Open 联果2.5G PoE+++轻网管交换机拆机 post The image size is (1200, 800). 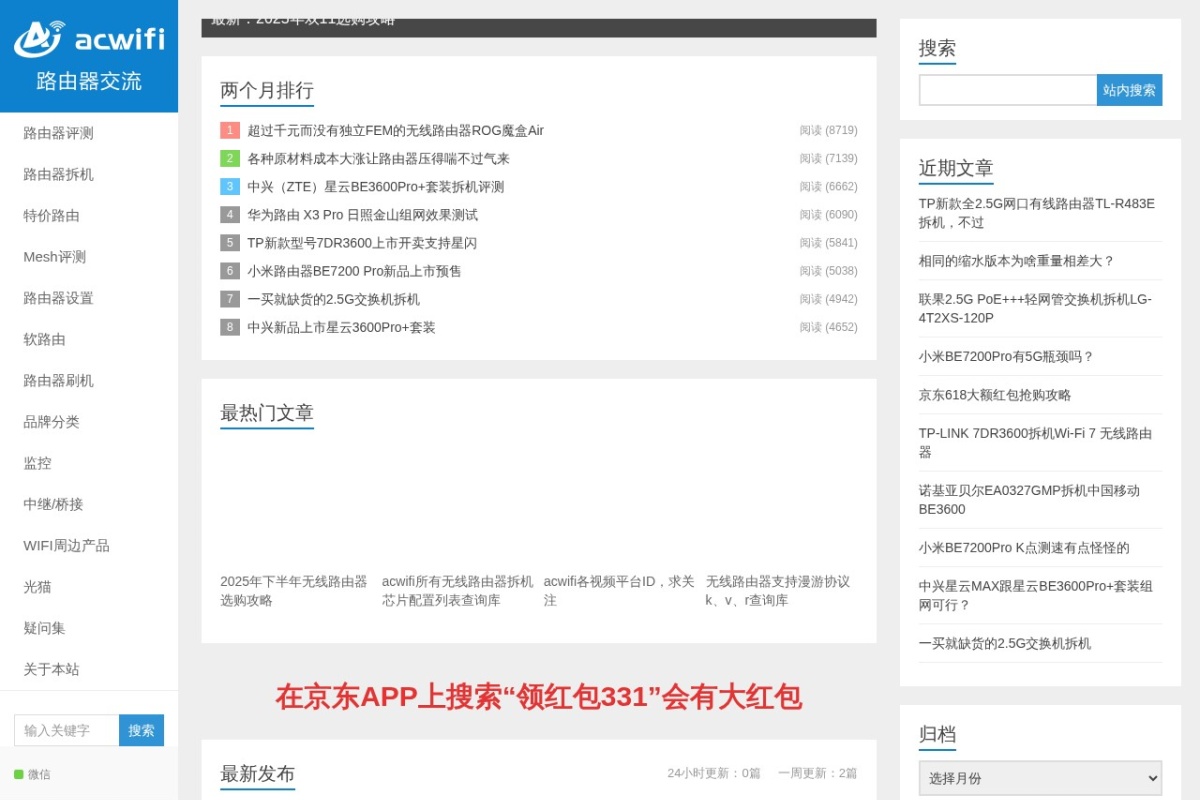pyautogui.click(x=1036, y=308)
